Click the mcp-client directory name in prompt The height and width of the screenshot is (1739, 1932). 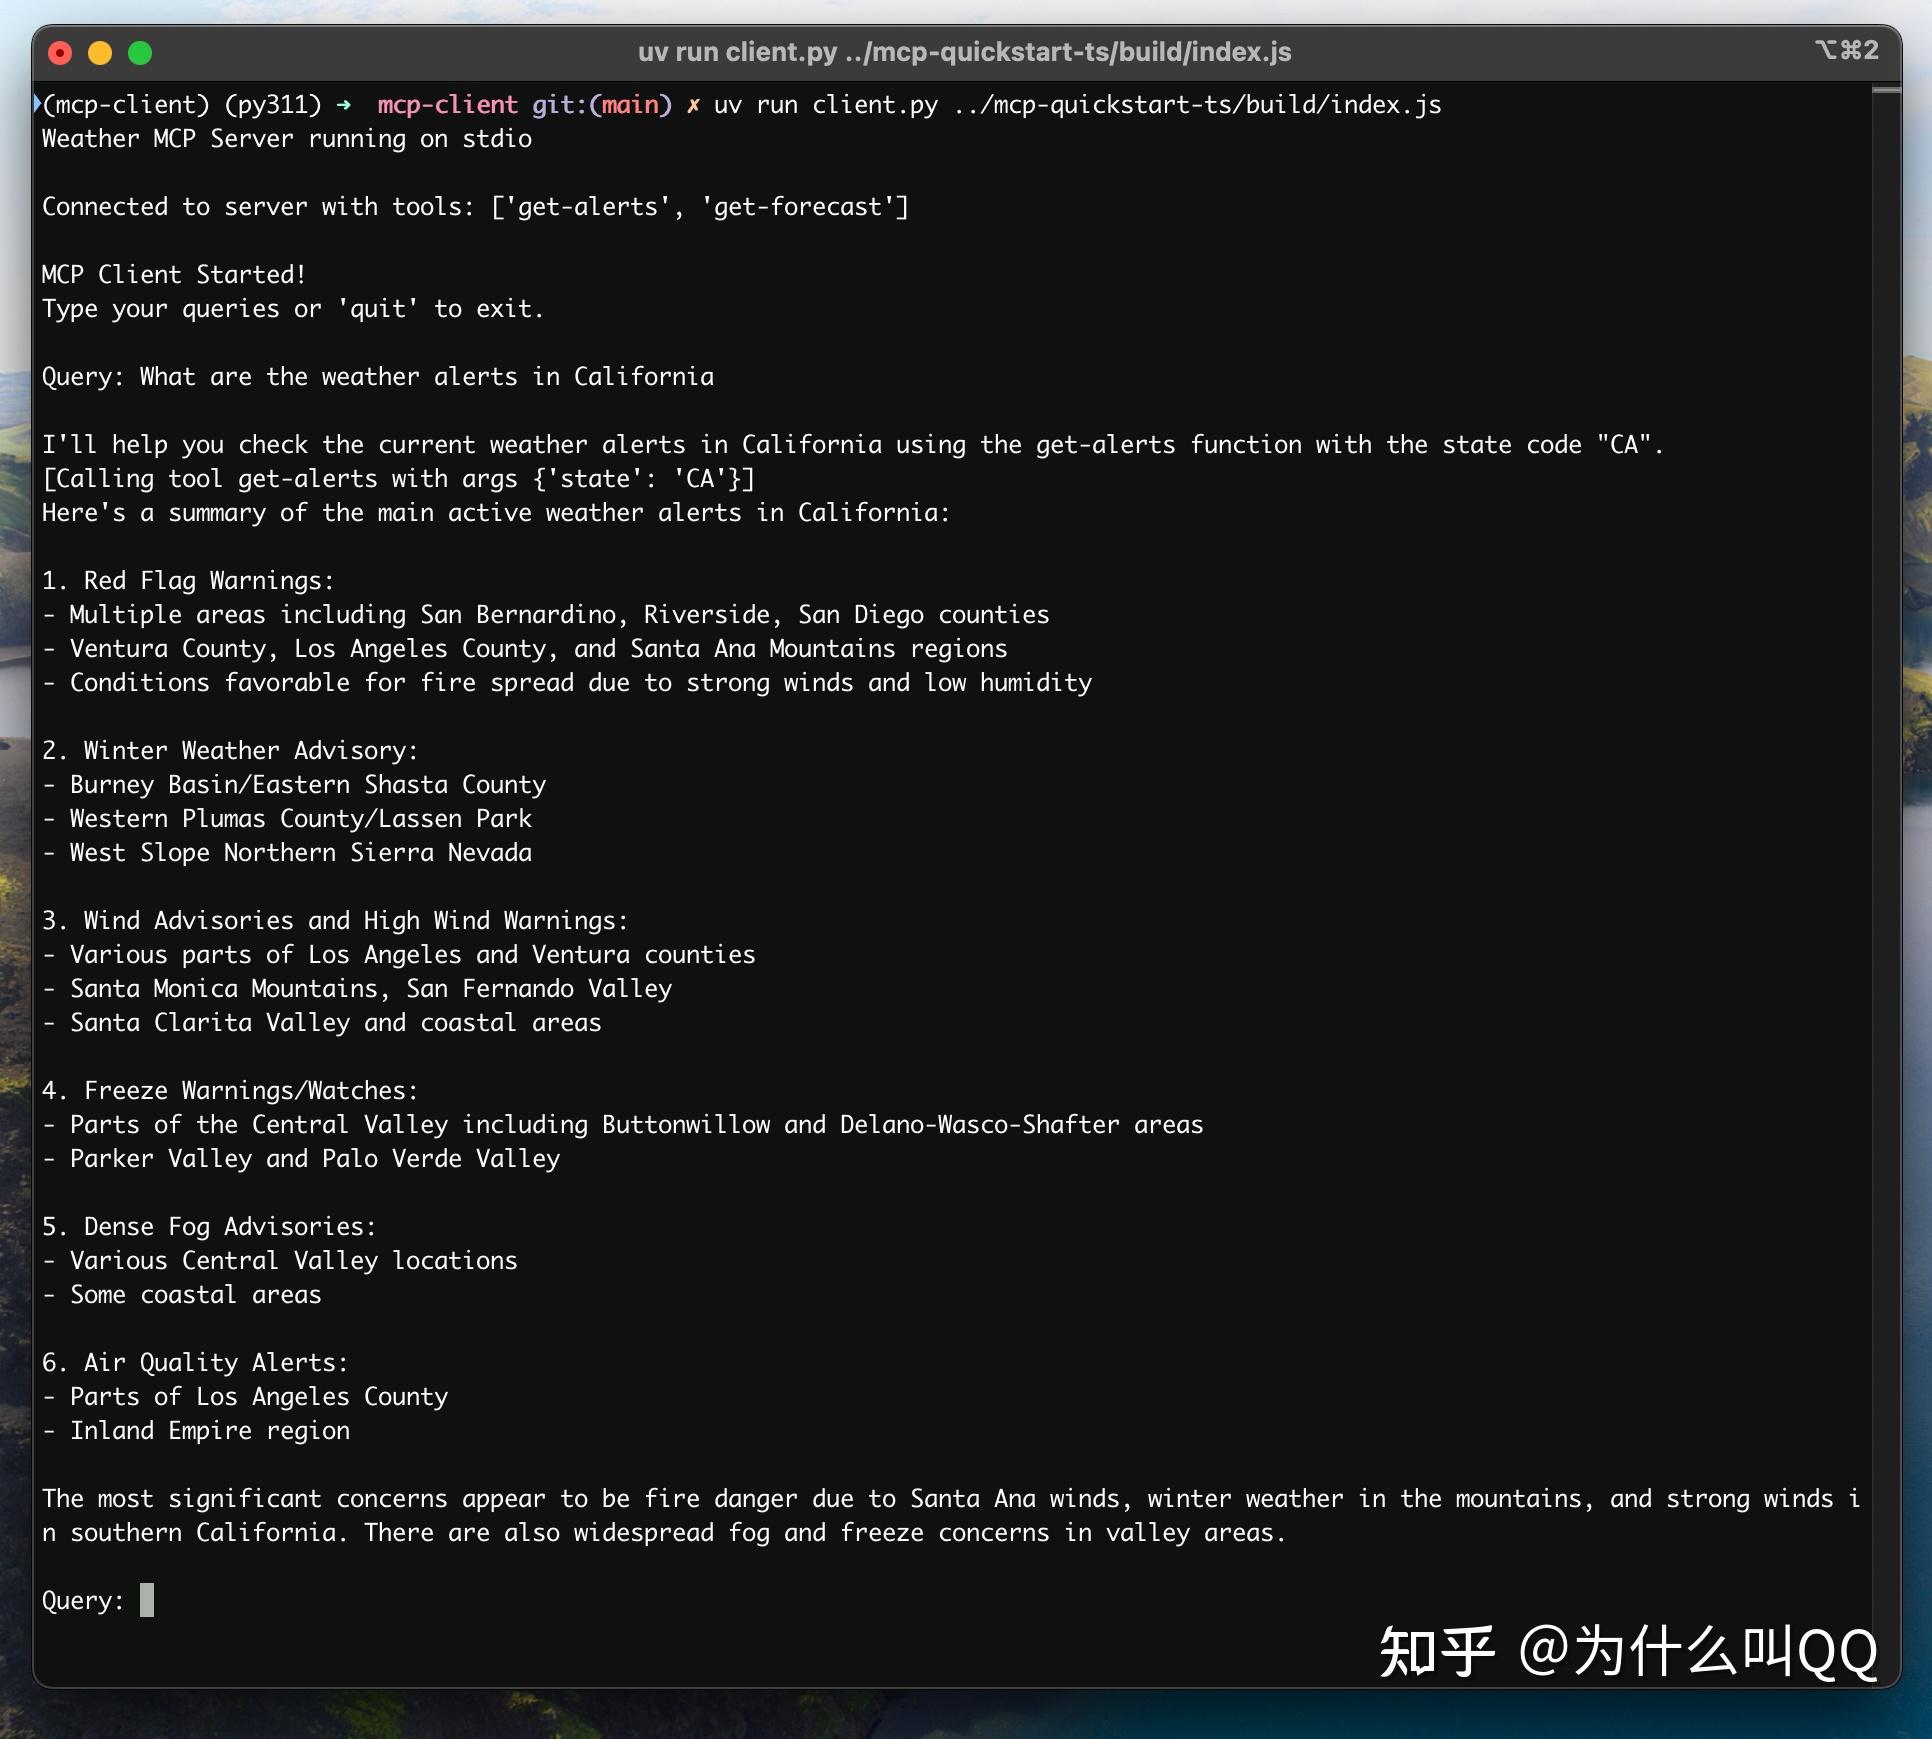[447, 104]
